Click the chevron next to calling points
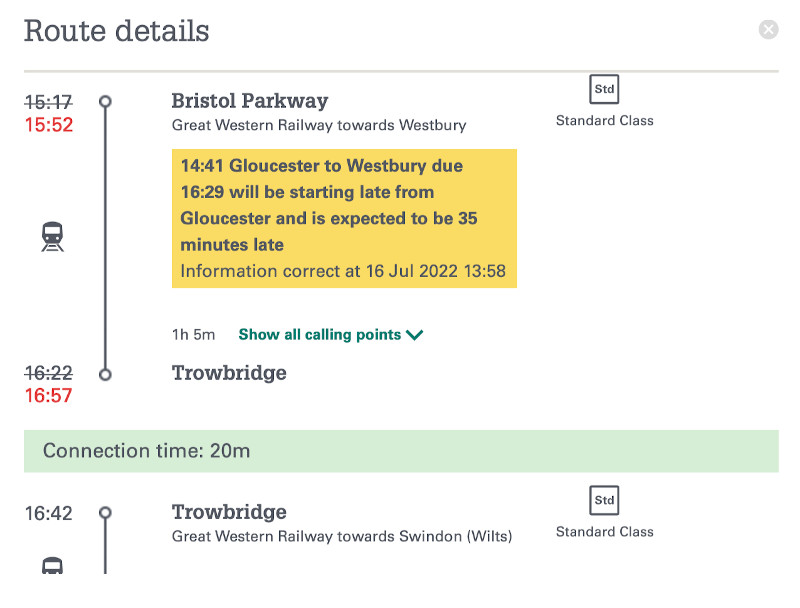This screenshot has width=800, height=608. coord(415,335)
